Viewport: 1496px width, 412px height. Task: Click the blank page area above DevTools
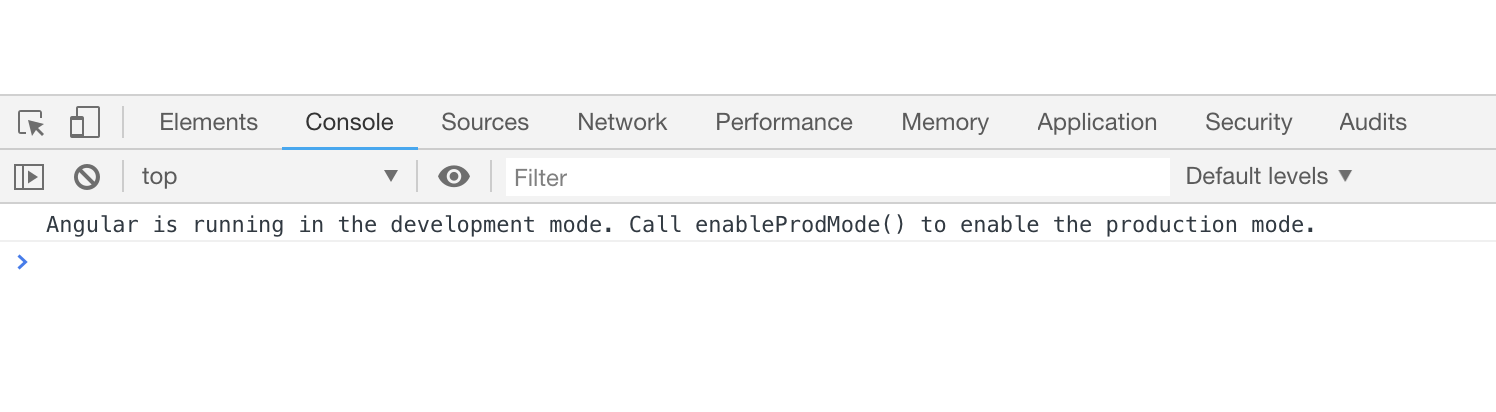coord(748,45)
